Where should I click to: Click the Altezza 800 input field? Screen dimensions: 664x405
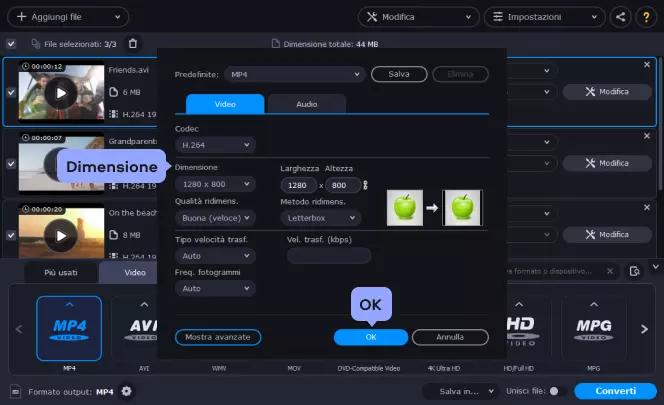[x=343, y=185]
